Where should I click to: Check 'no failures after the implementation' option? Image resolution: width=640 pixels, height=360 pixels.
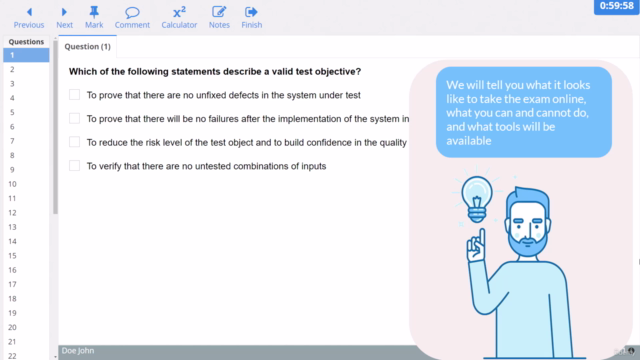pos(74,118)
